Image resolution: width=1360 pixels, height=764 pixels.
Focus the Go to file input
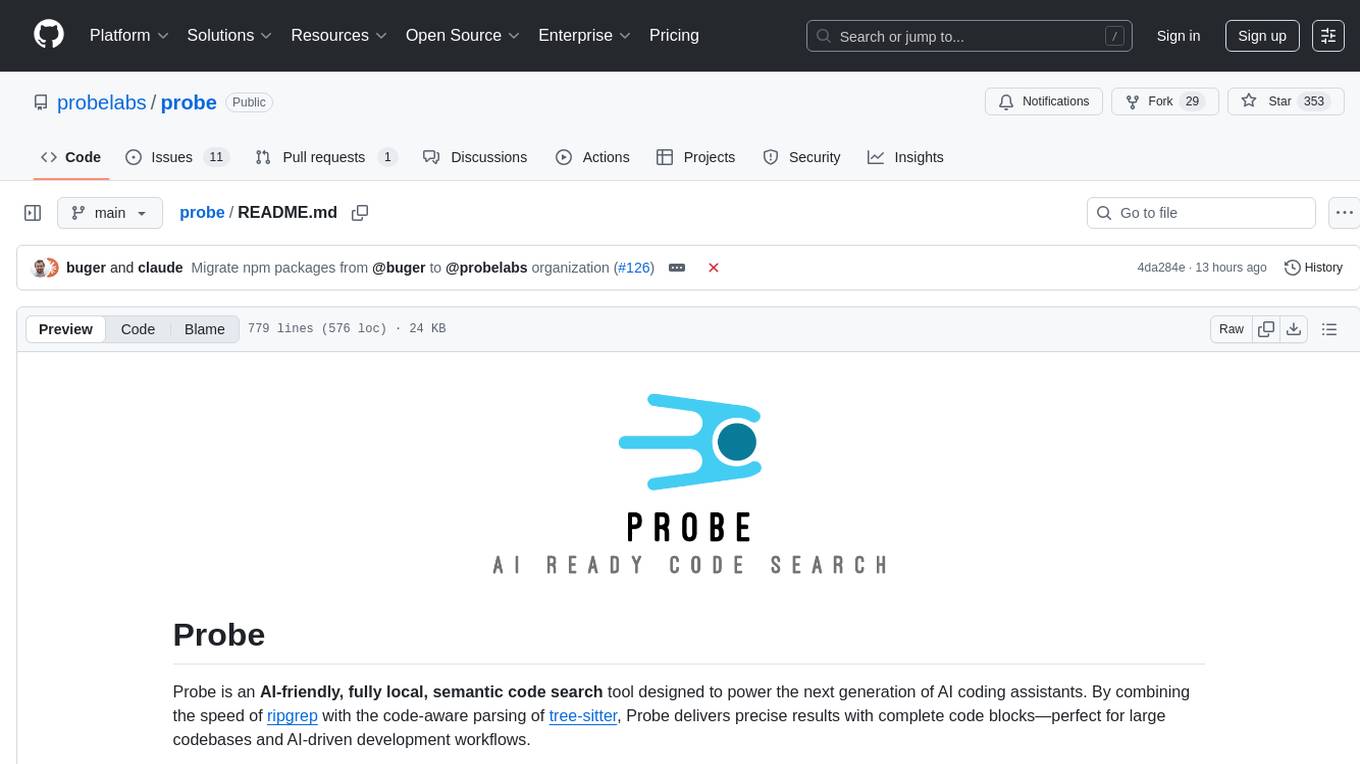[x=1201, y=213]
